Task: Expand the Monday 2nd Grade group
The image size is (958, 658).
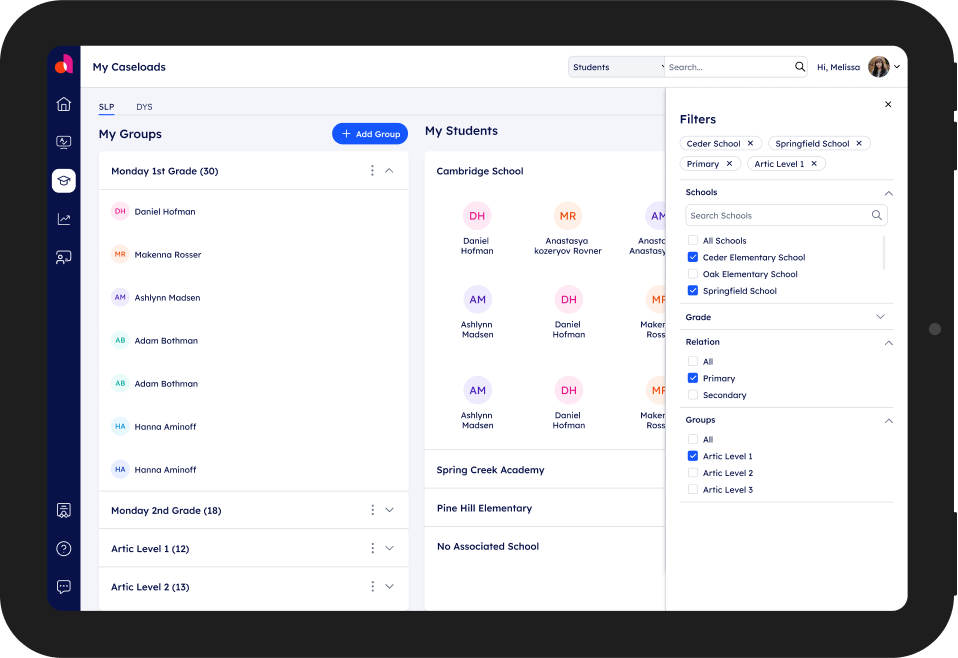Action: pos(389,510)
